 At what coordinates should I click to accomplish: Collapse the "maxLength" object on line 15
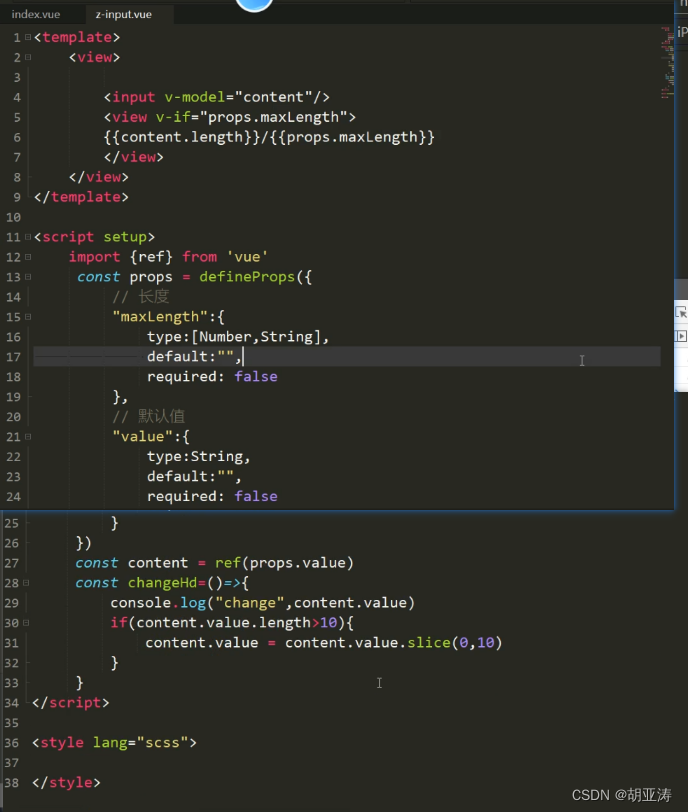pyautogui.click(x=28, y=316)
